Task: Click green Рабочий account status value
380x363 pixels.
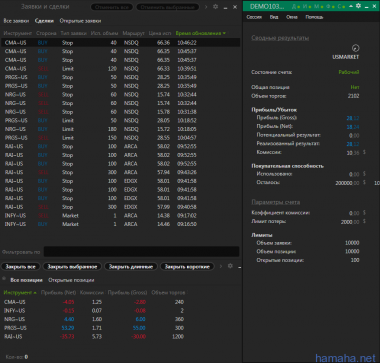Action: (x=349, y=72)
